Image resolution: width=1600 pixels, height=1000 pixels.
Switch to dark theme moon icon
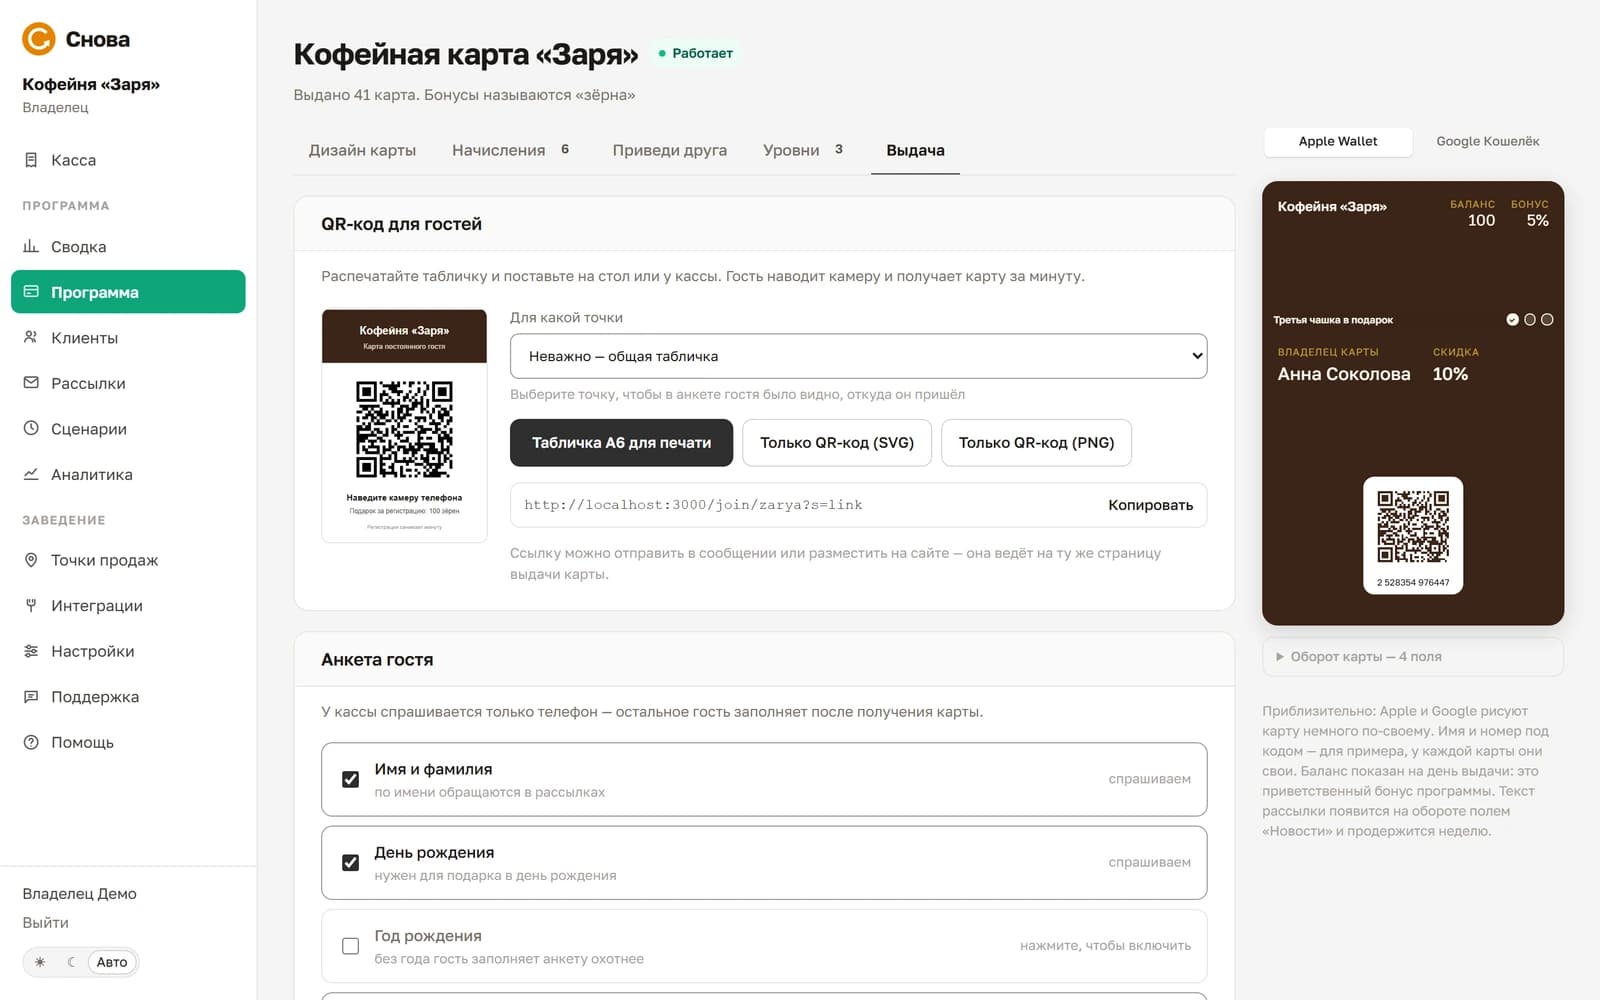(x=71, y=962)
